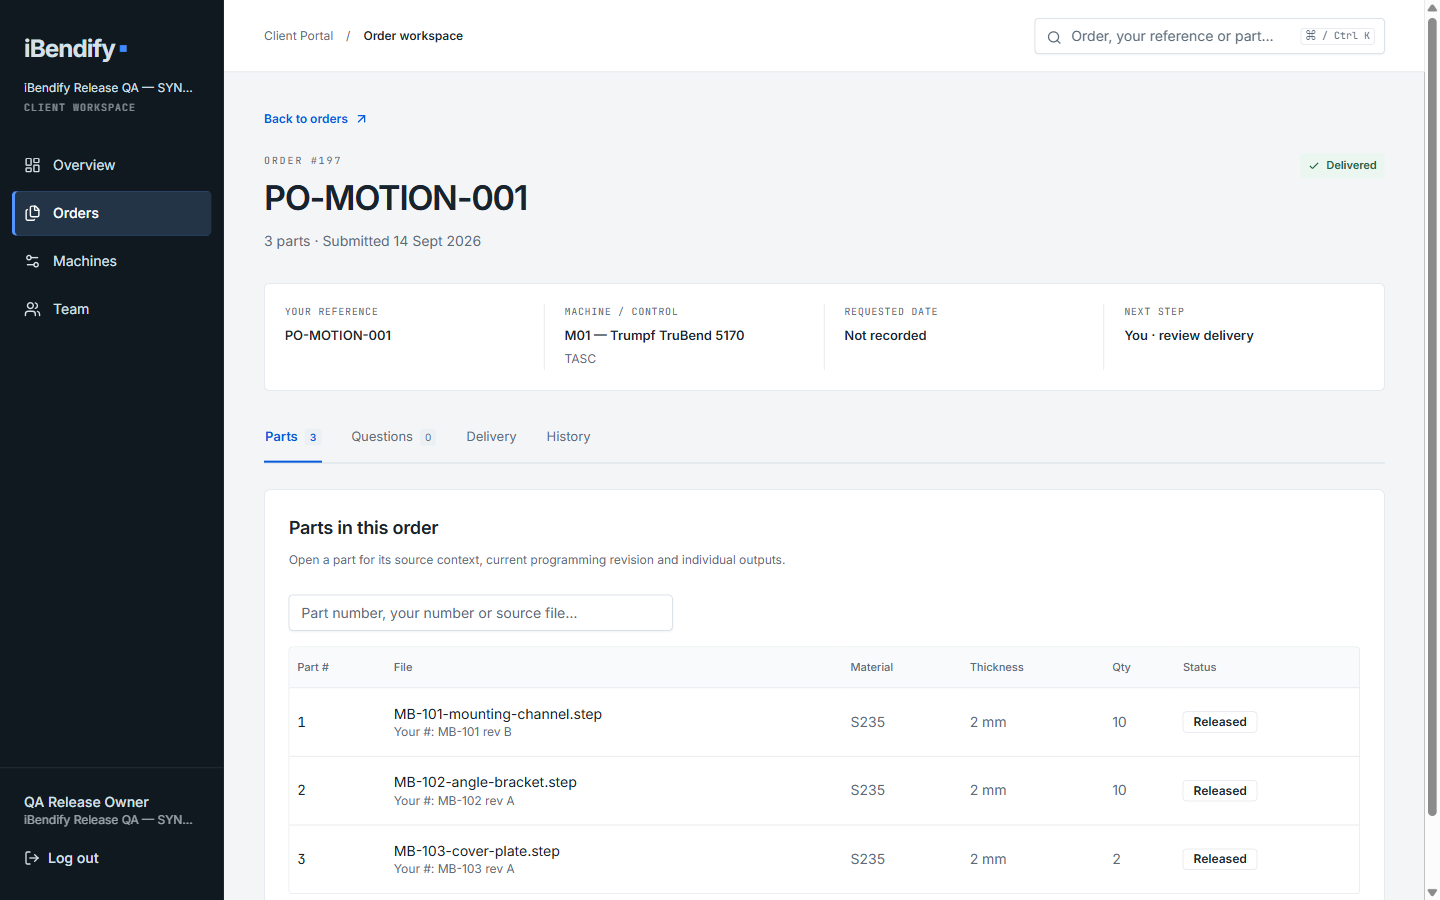Click the Machines sliders icon
Viewport: 1440px width, 900px height.
[x=33, y=261]
